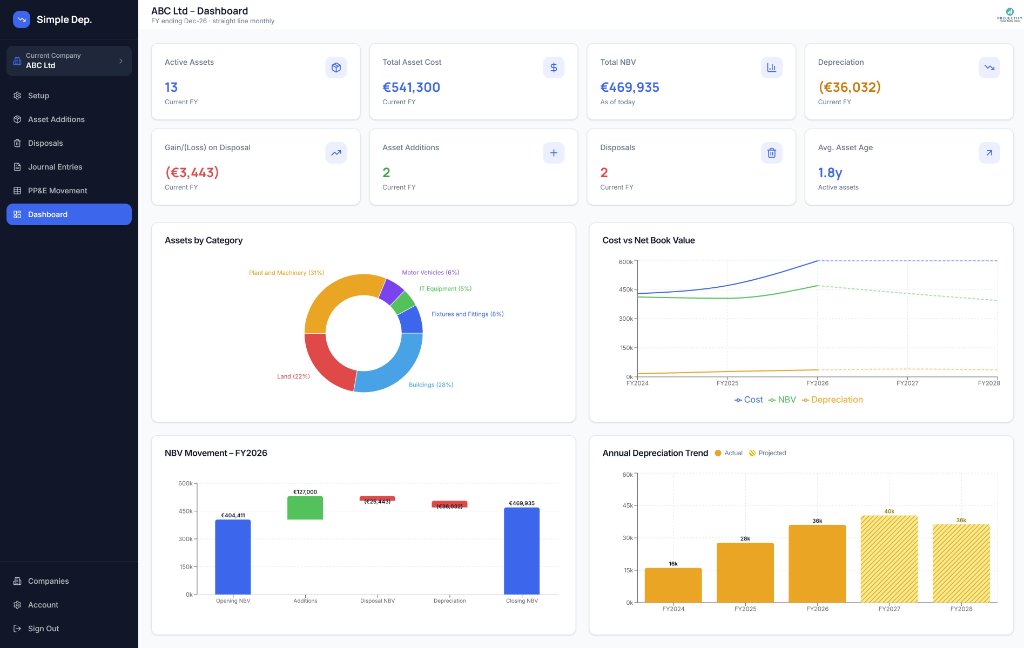Click the Disposals card trash icon
The width and height of the screenshot is (1024, 648).
coord(771,153)
